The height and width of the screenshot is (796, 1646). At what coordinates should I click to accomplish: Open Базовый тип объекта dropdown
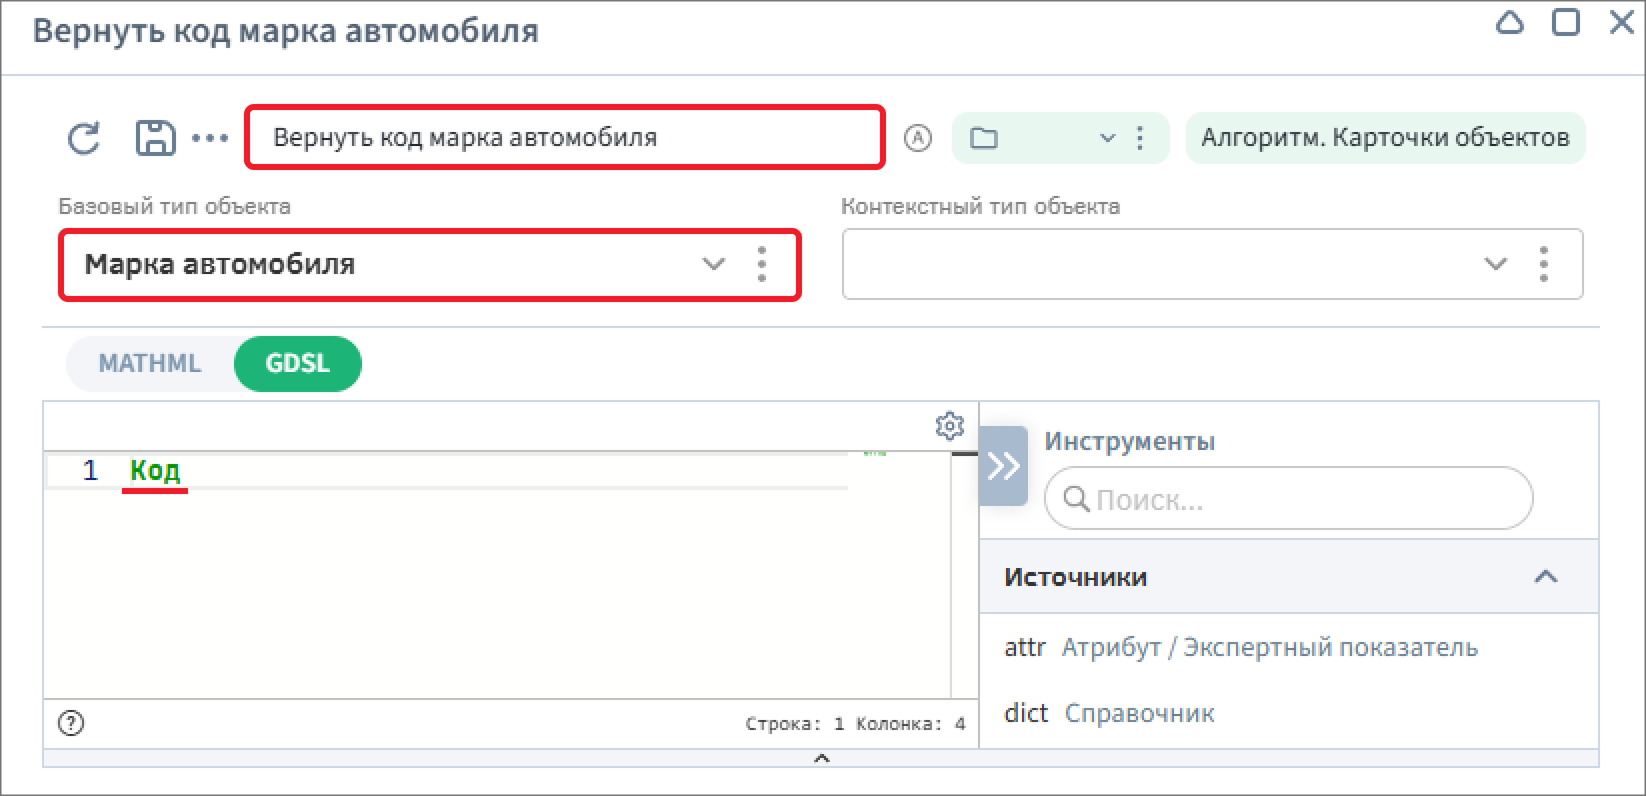712,264
